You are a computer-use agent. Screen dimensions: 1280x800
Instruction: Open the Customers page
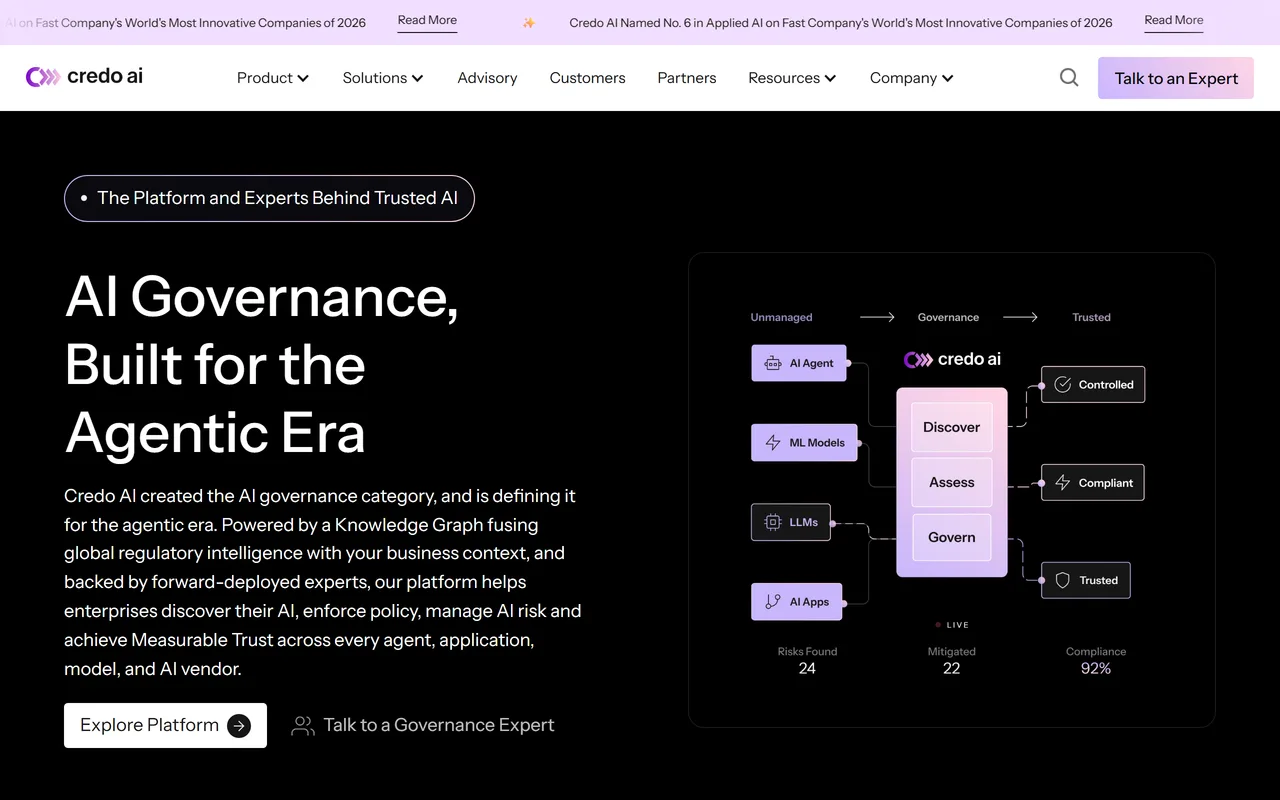(x=587, y=78)
